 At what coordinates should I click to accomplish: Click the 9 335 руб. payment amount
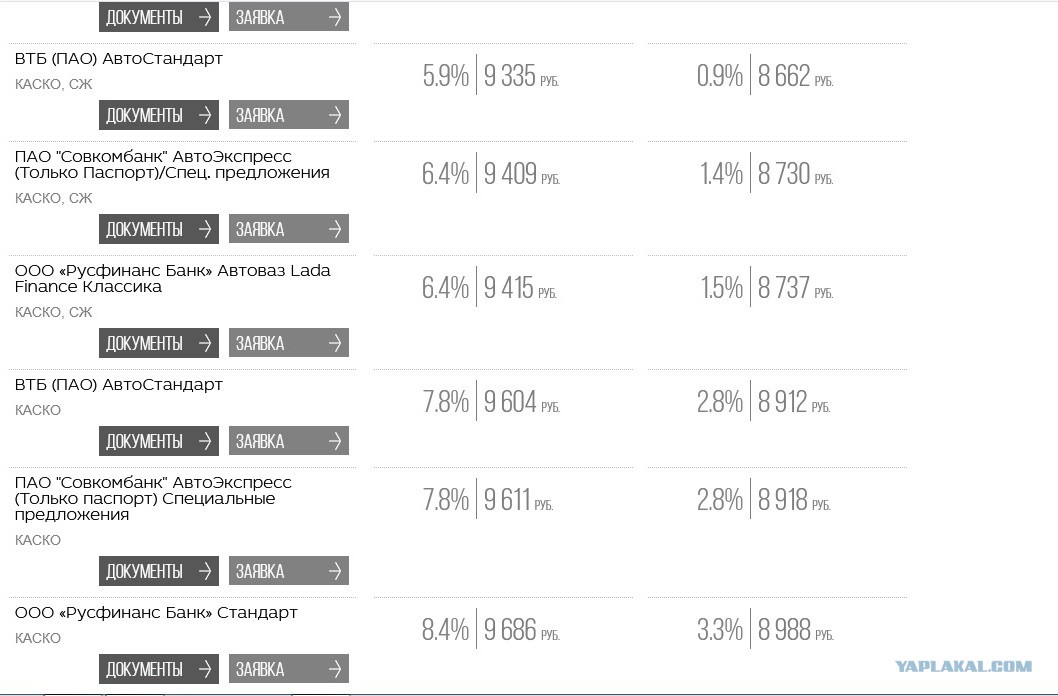click(x=521, y=76)
